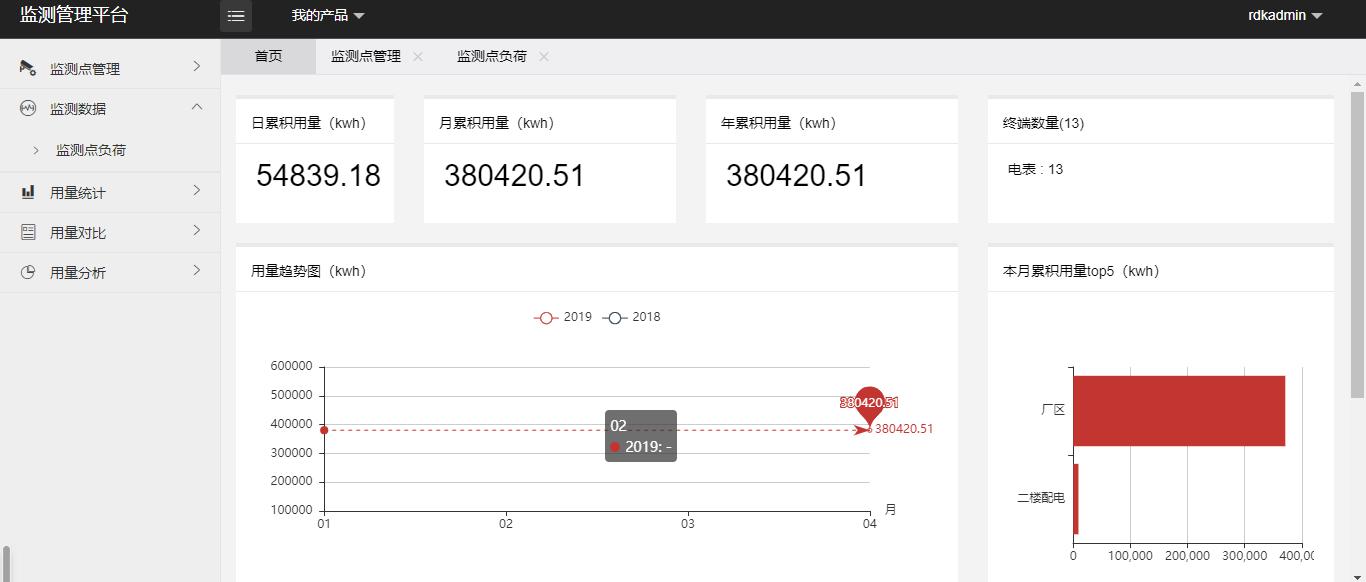Click the pie chart icon beside 用量分析
1366x582 pixels.
point(28,272)
